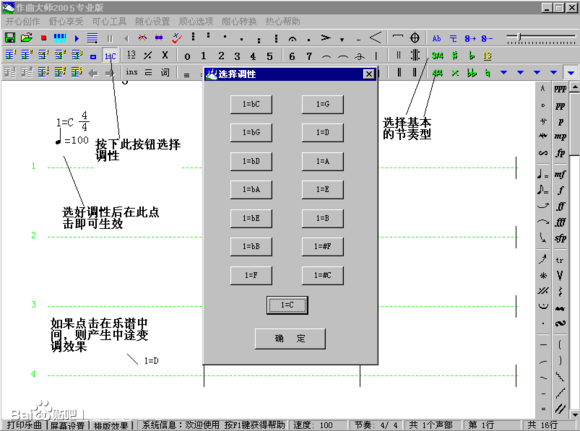
Task: Select the sfp dynamic marking
Action: (x=560, y=238)
